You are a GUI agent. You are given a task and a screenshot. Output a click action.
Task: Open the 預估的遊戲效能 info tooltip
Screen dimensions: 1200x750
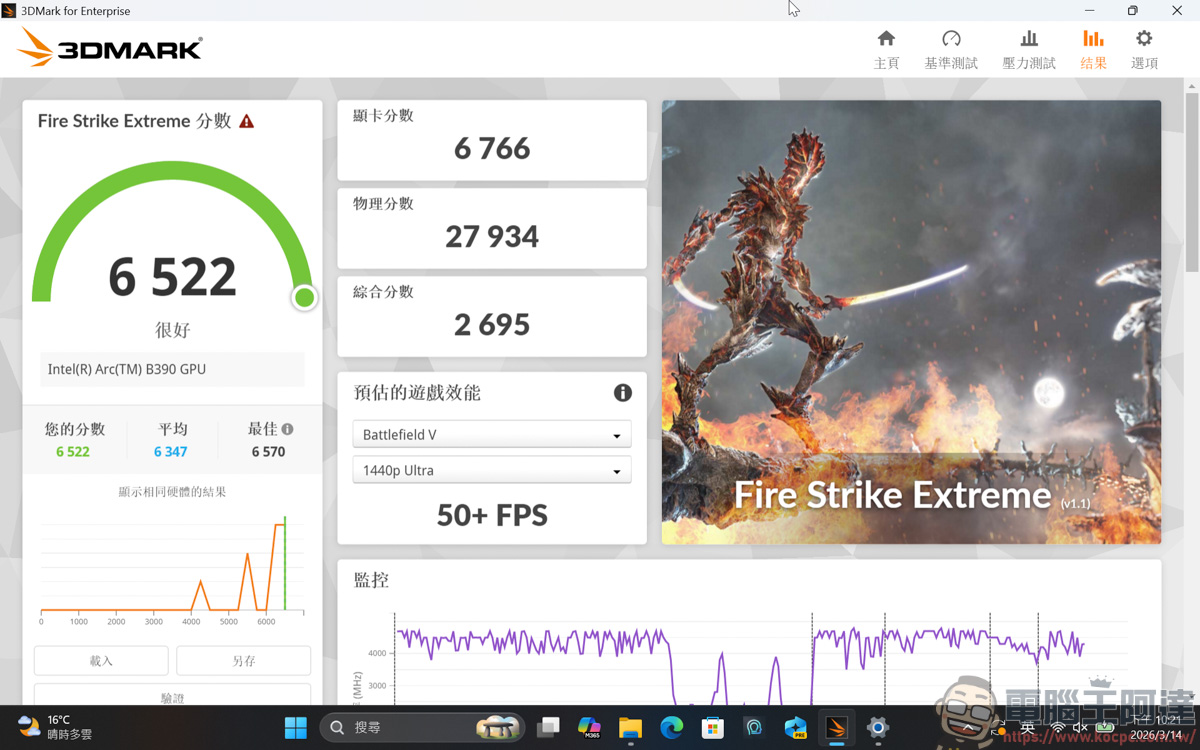622,393
